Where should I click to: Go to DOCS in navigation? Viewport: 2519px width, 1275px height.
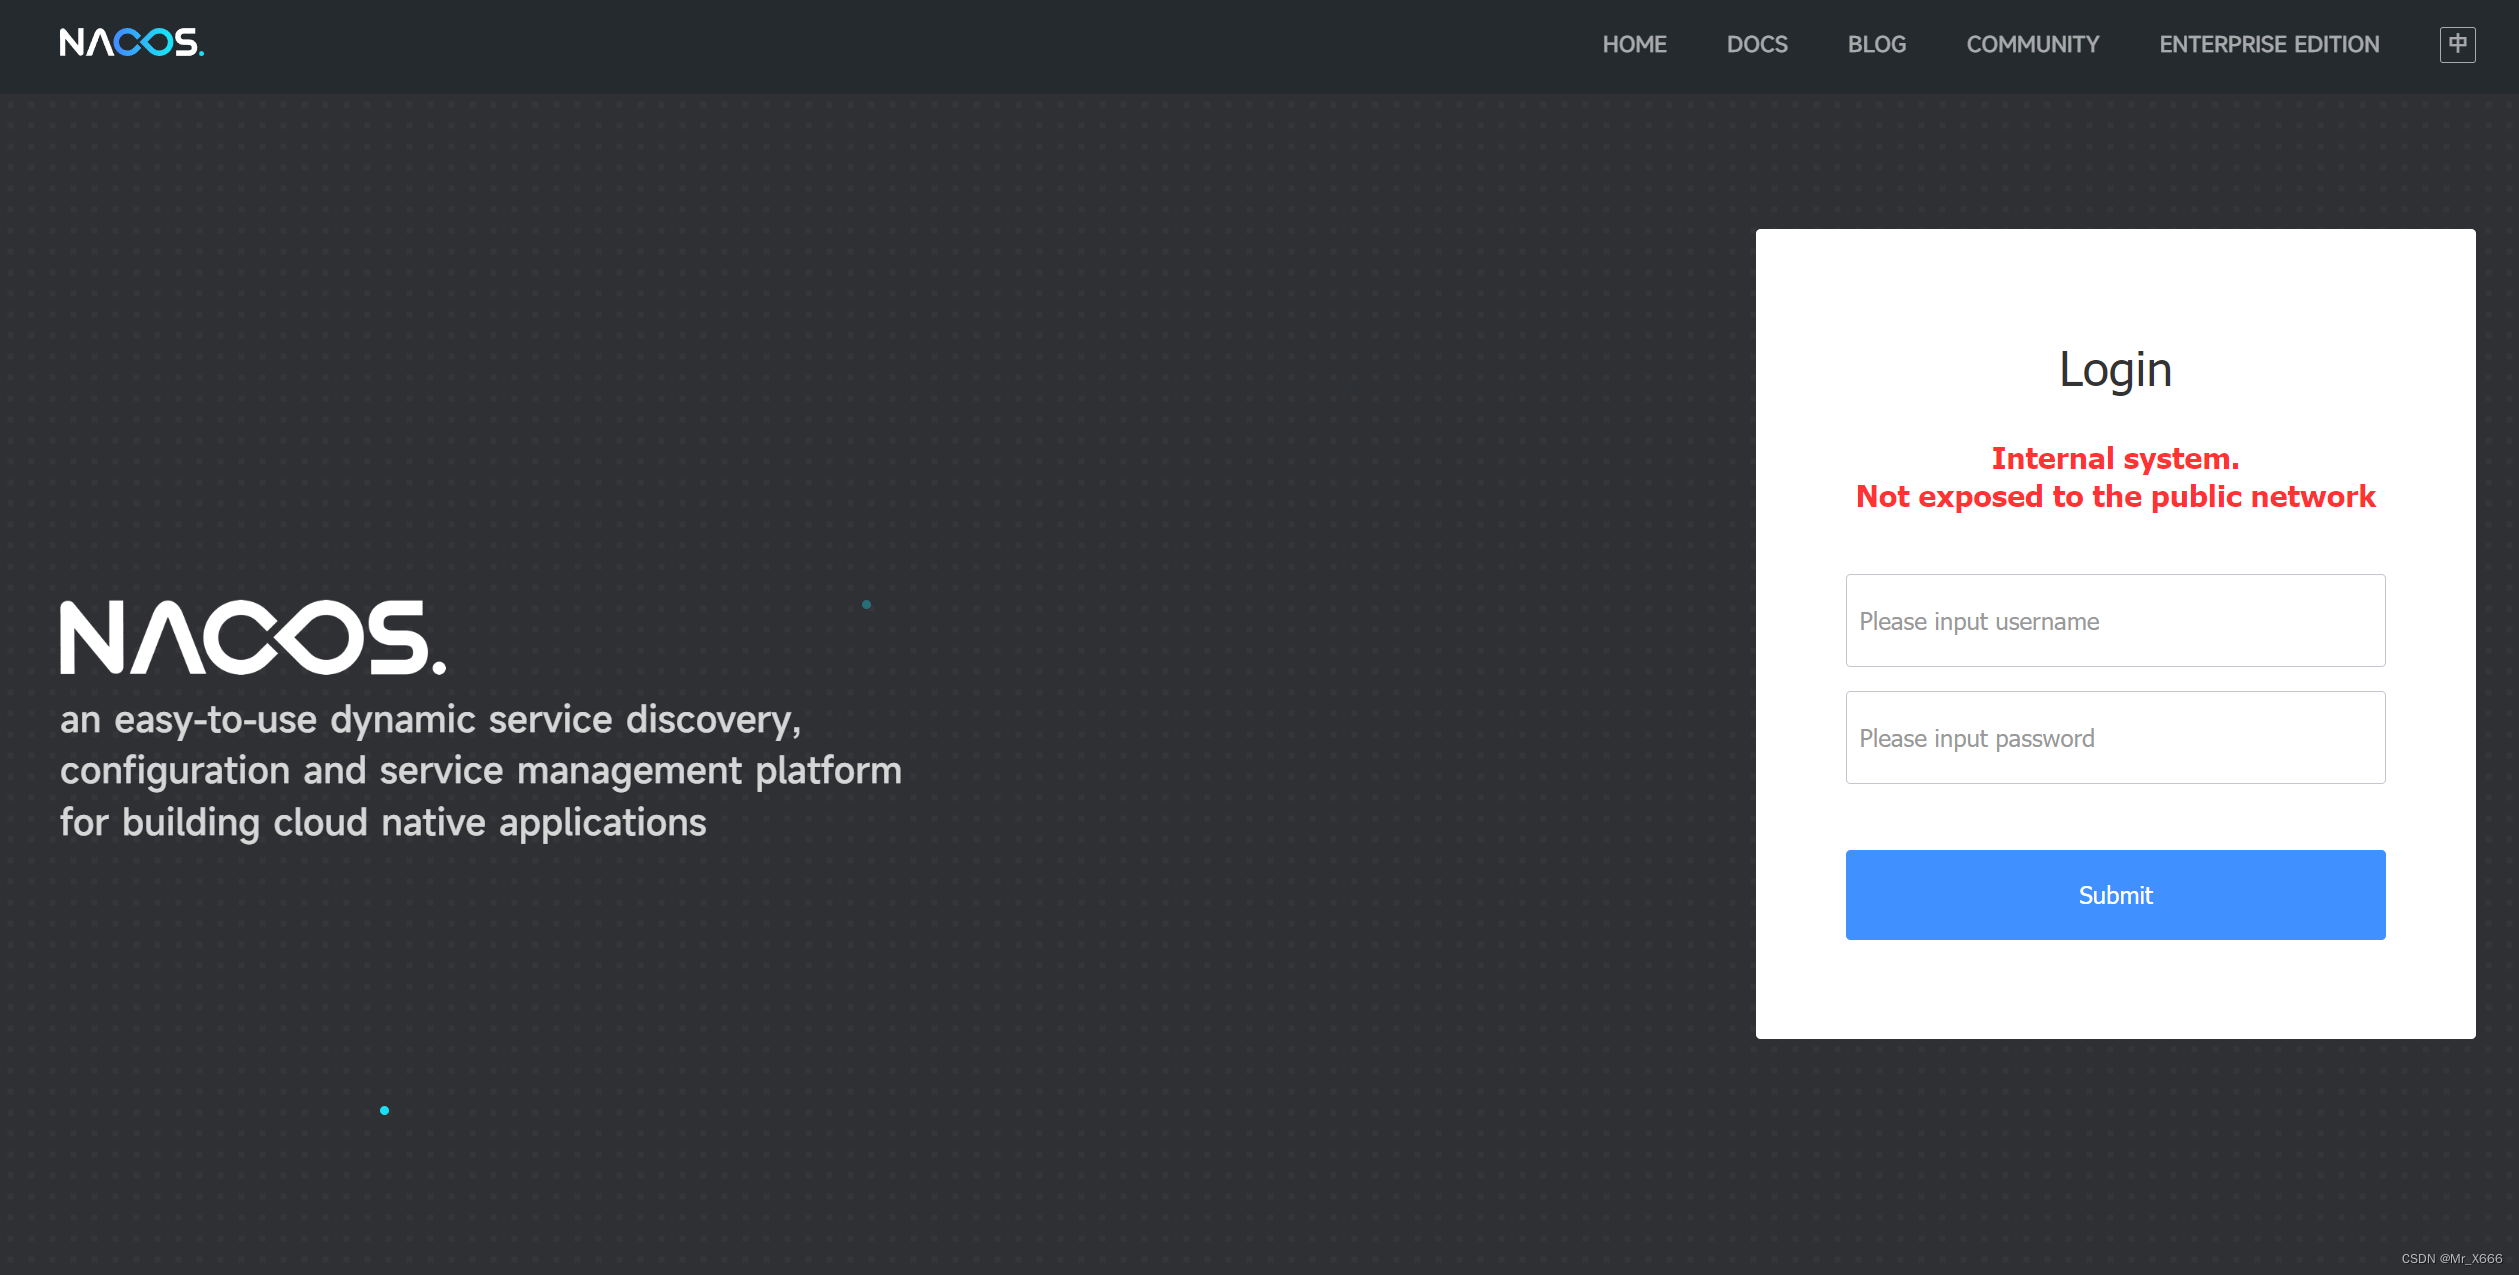tap(1757, 44)
